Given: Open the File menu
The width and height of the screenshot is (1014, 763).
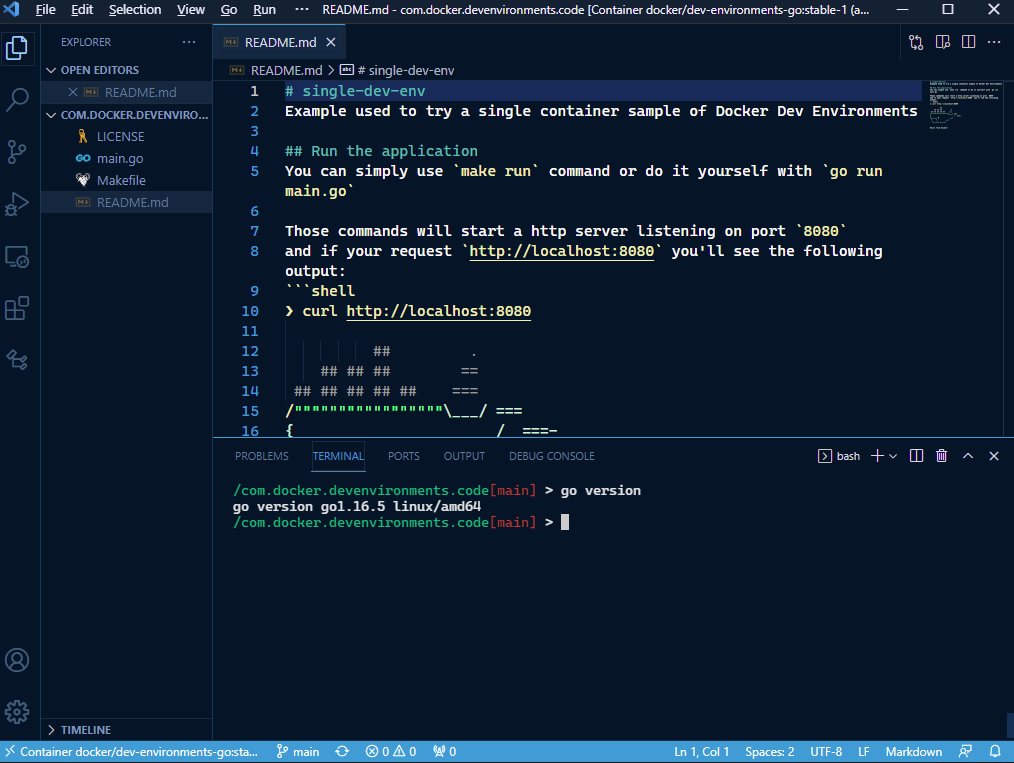Looking at the screenshot, I should tap(45, 10).
